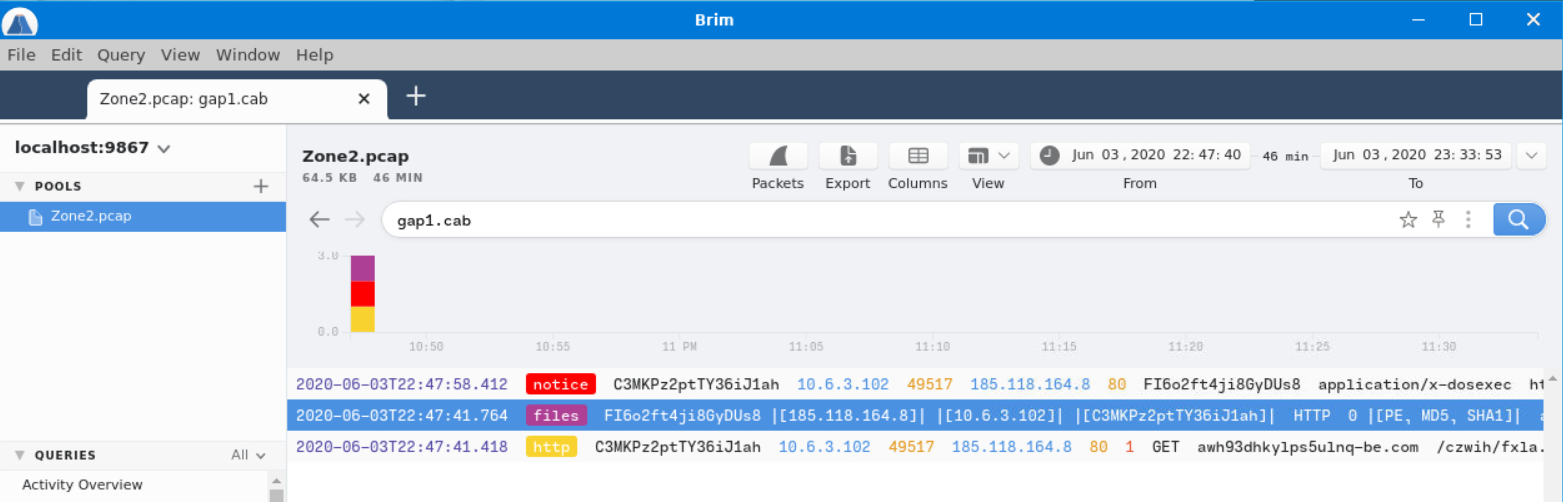
Task: Click host awh93dhkylps5ulnq-be.com in http row
Action: (x=1308, y=447)
